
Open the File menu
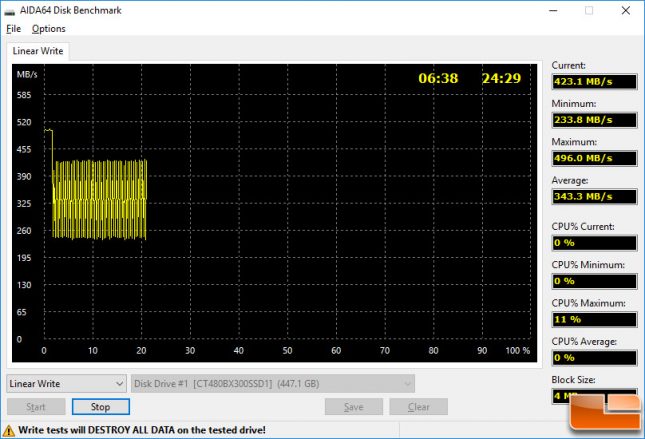13,29
